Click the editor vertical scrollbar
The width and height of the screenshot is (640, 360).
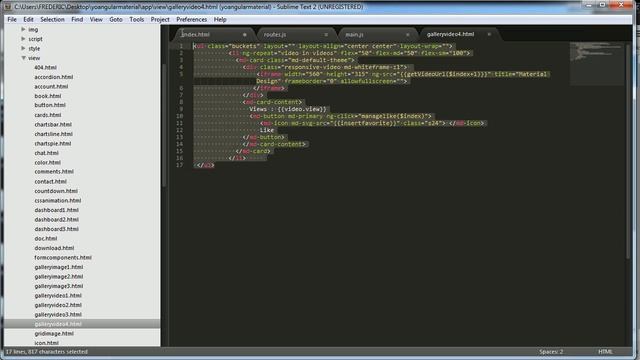click(x=628, y=151)
